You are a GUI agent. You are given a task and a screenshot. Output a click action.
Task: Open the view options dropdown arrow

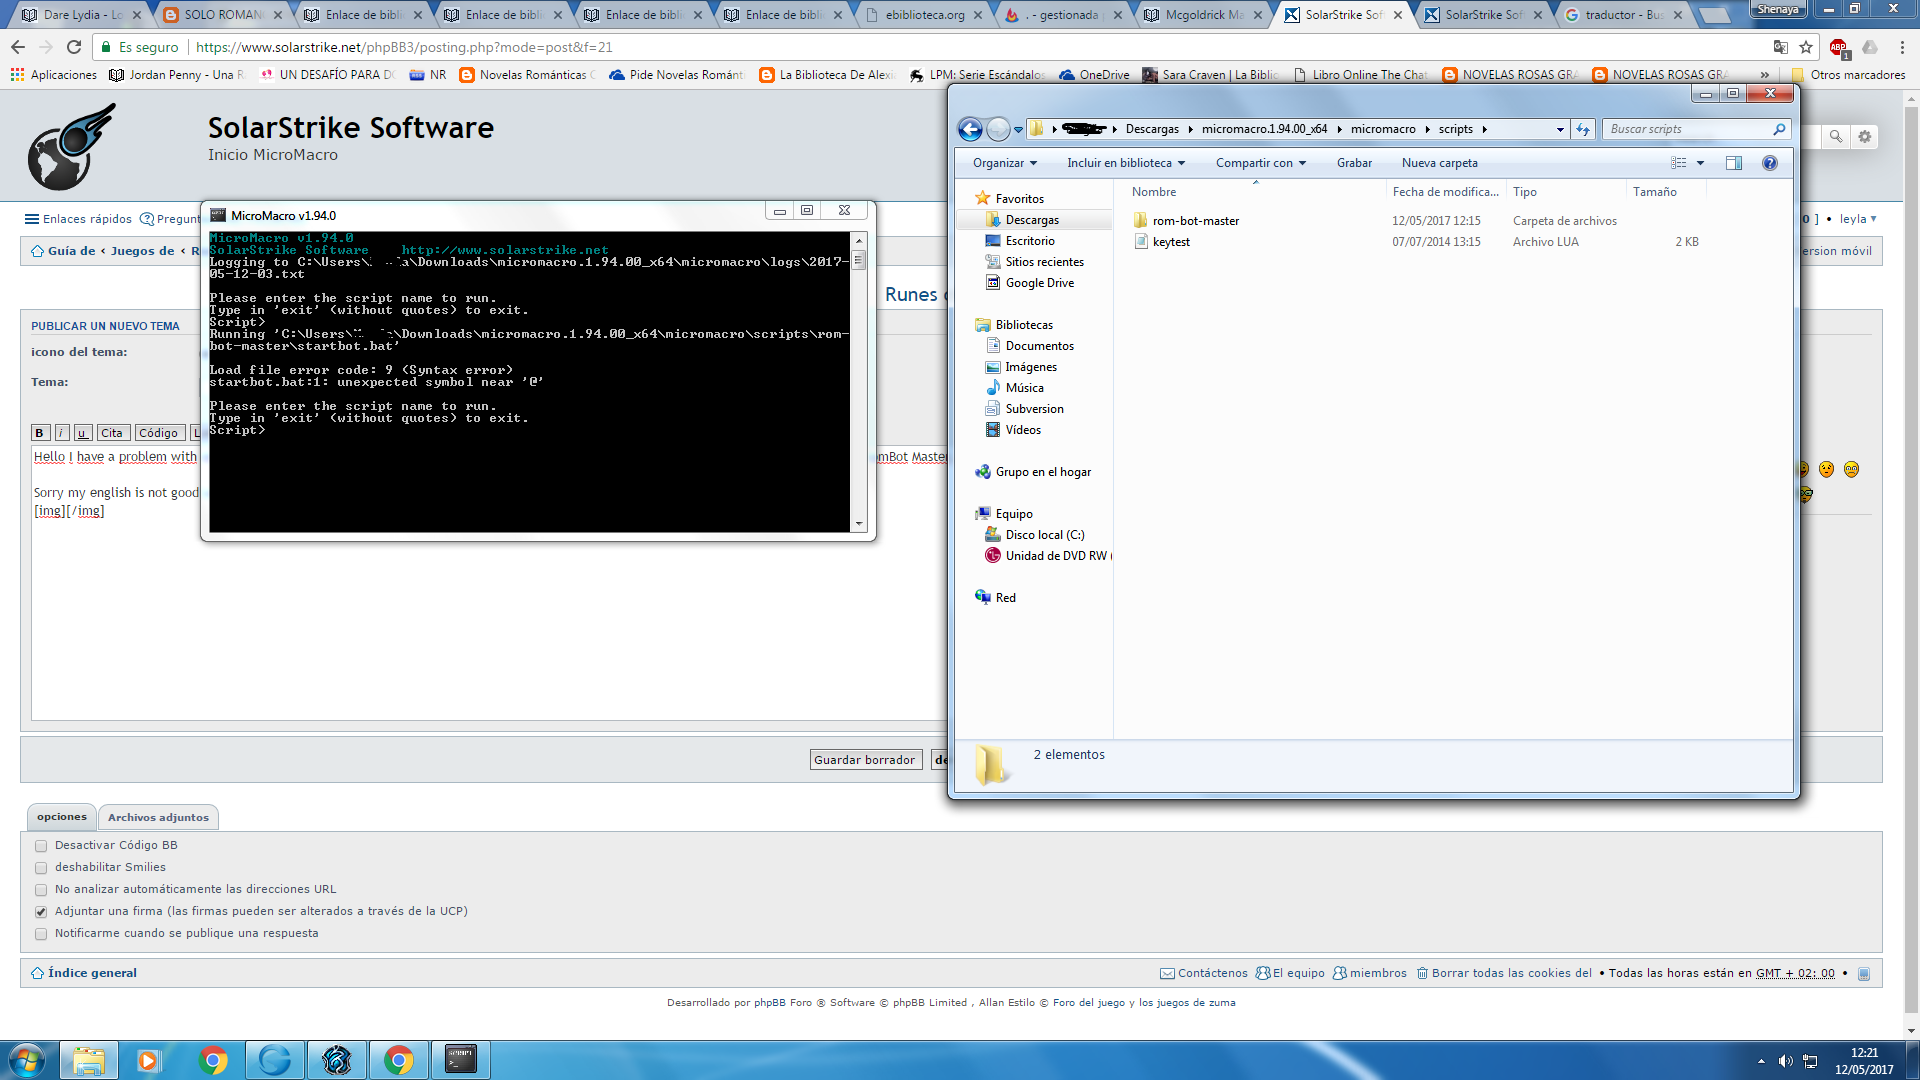1700,163
